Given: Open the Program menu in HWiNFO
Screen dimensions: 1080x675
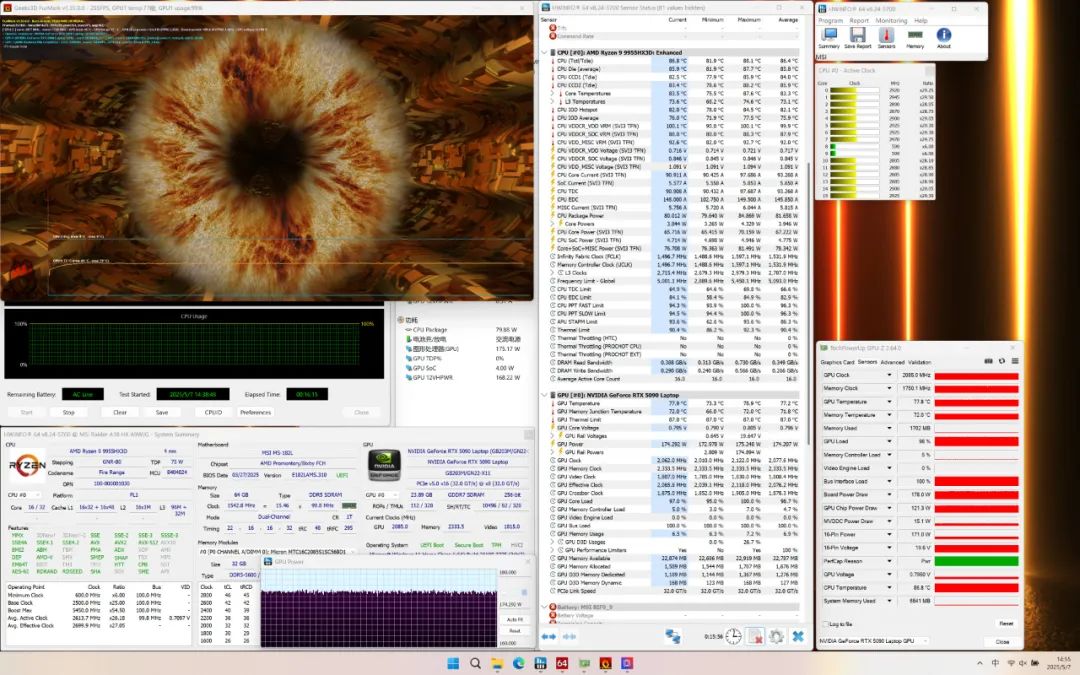Looking at the screenshot, I should coord(831,21).
